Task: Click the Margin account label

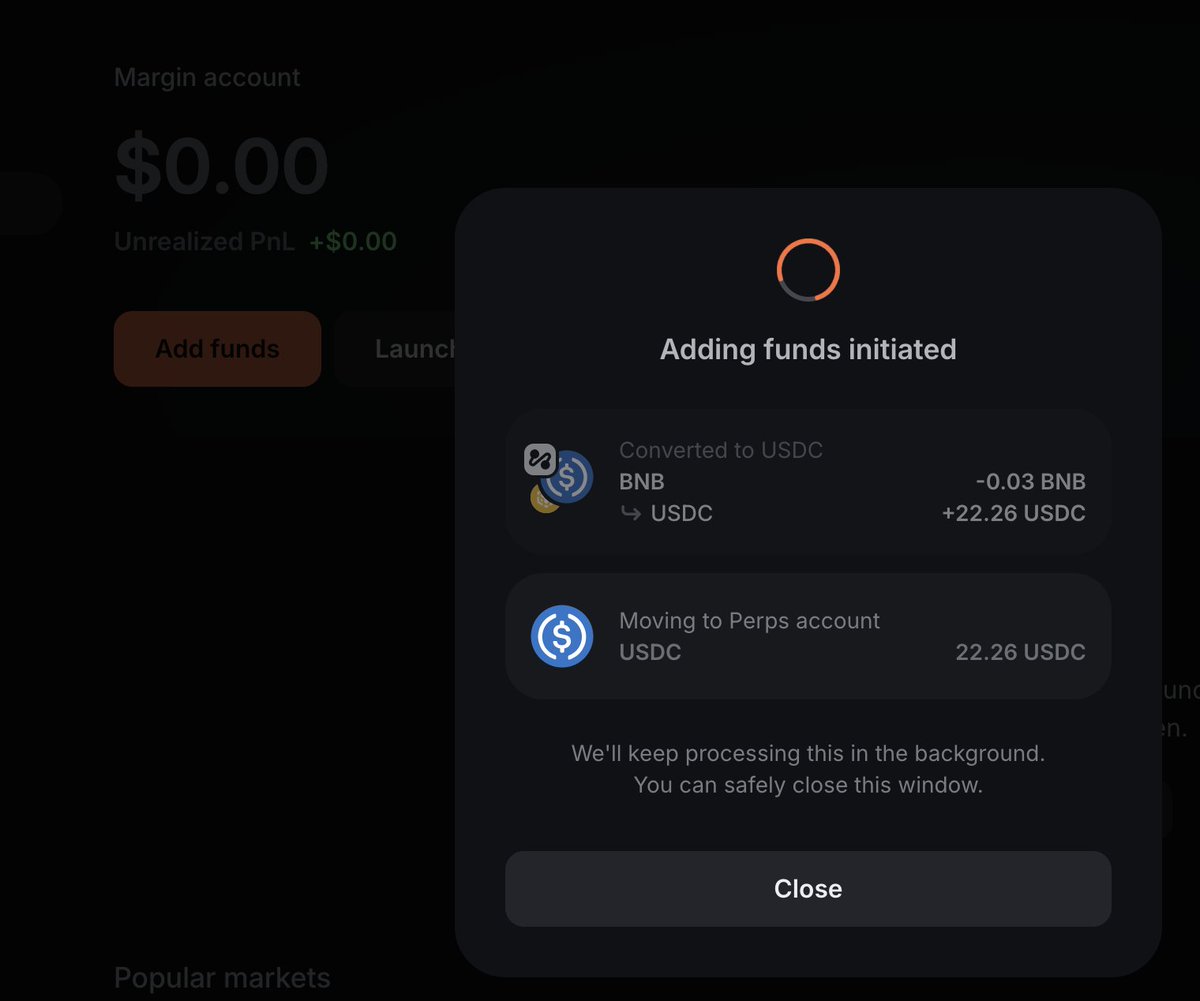Action: [x=207, y=77]
